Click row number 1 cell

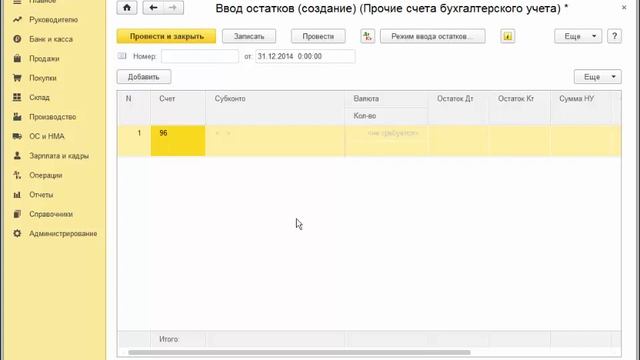pos(134,141)
